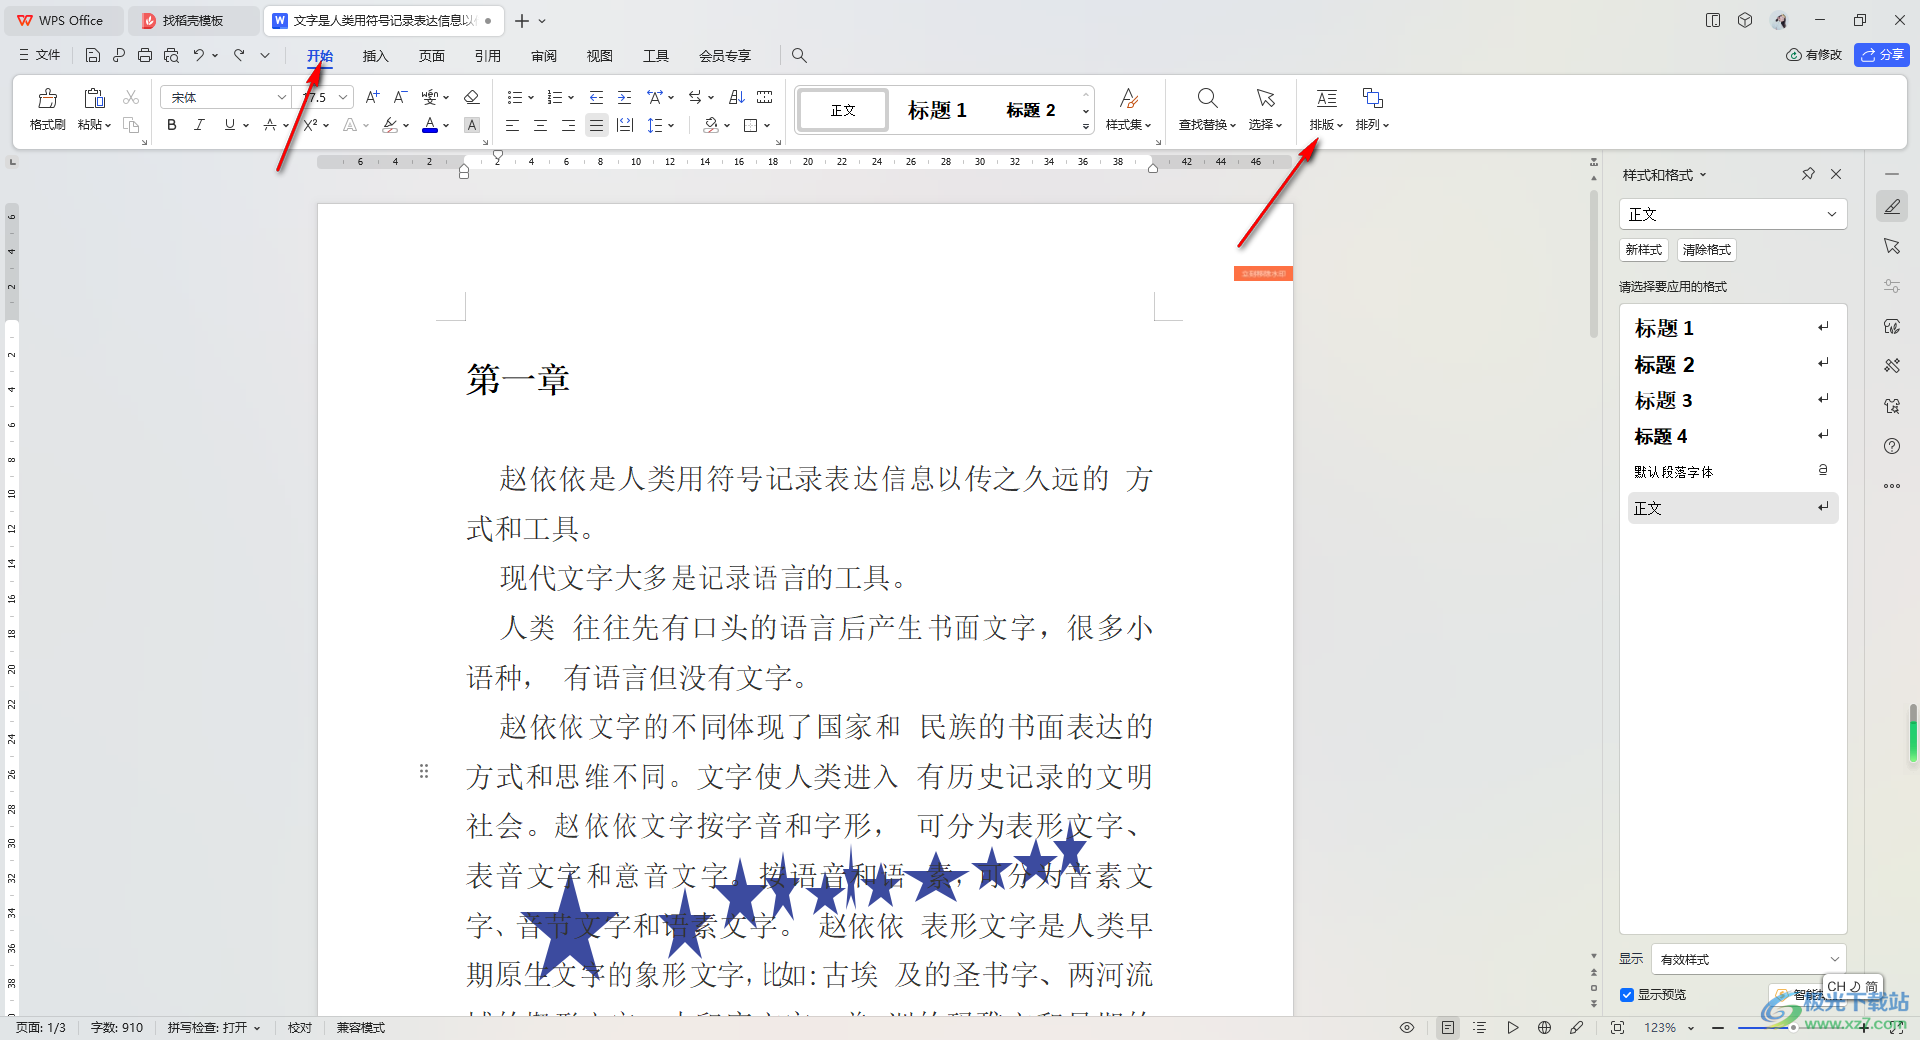This screenshot has height=1040, width=1920.
Task: Toggle Strikethrough formatting
Action: [269, 125]
